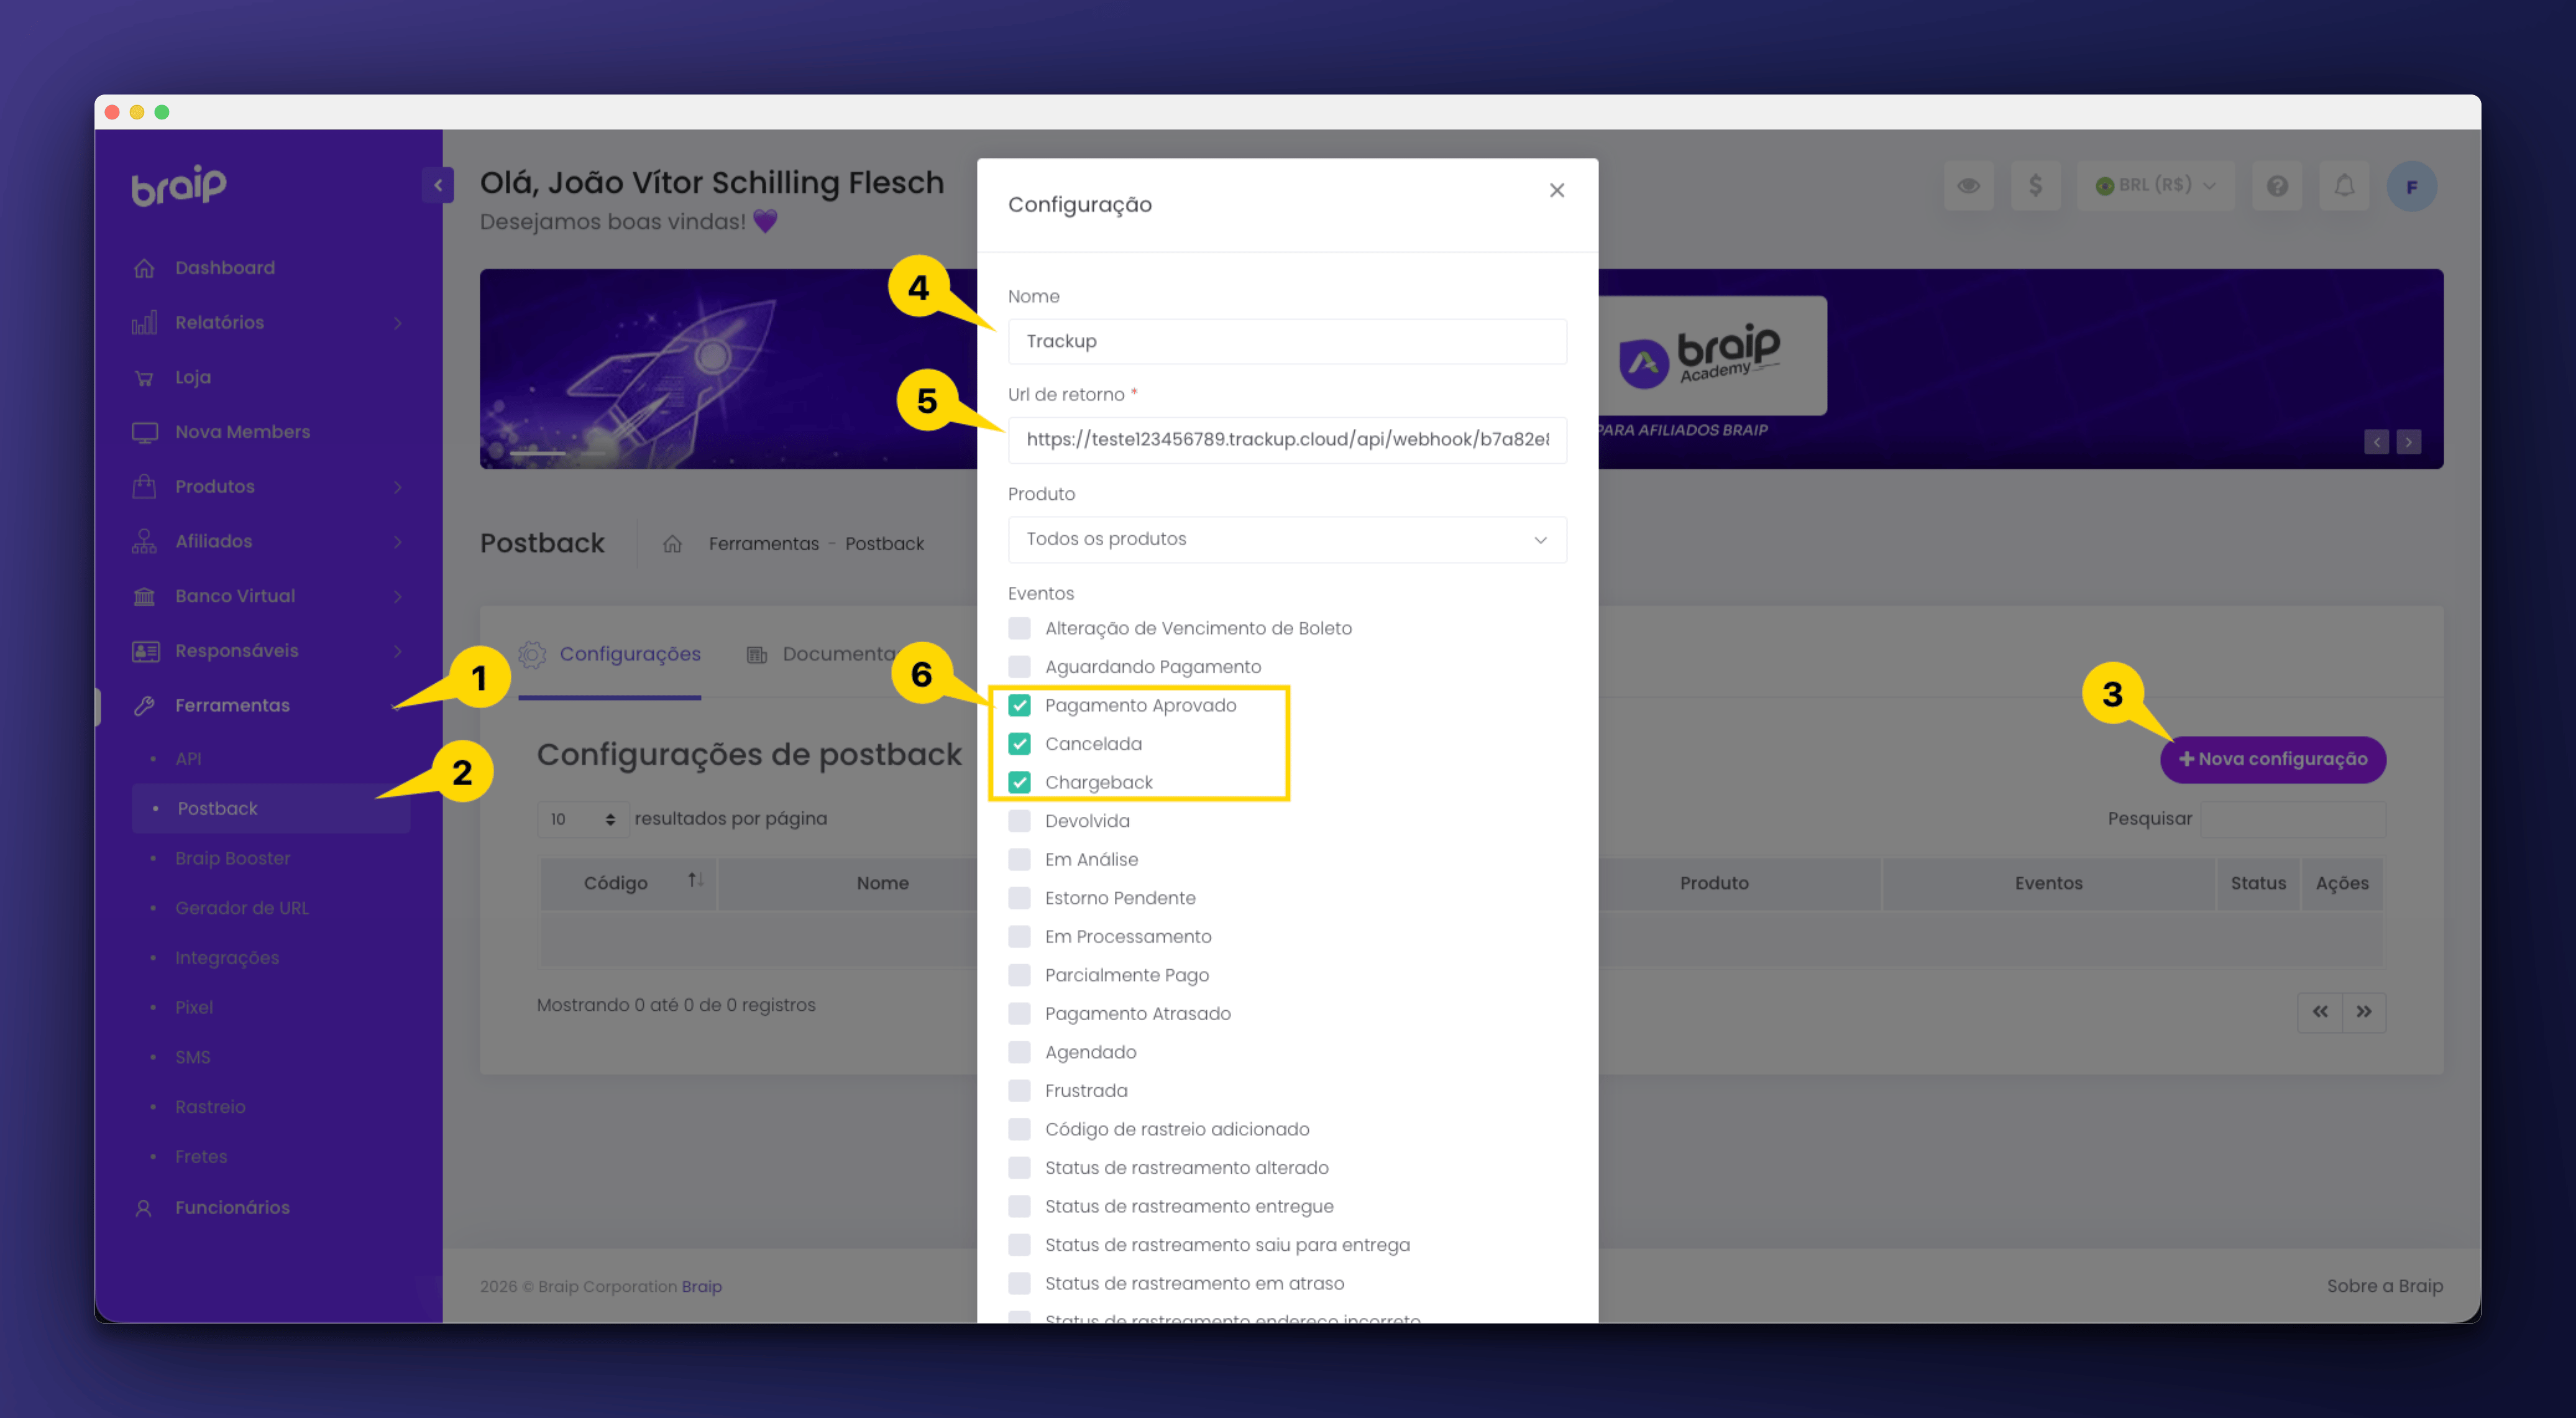Uncheck Cancelada event
The height and width of the screenshot is (1418, 2576).
[1019, 744]
